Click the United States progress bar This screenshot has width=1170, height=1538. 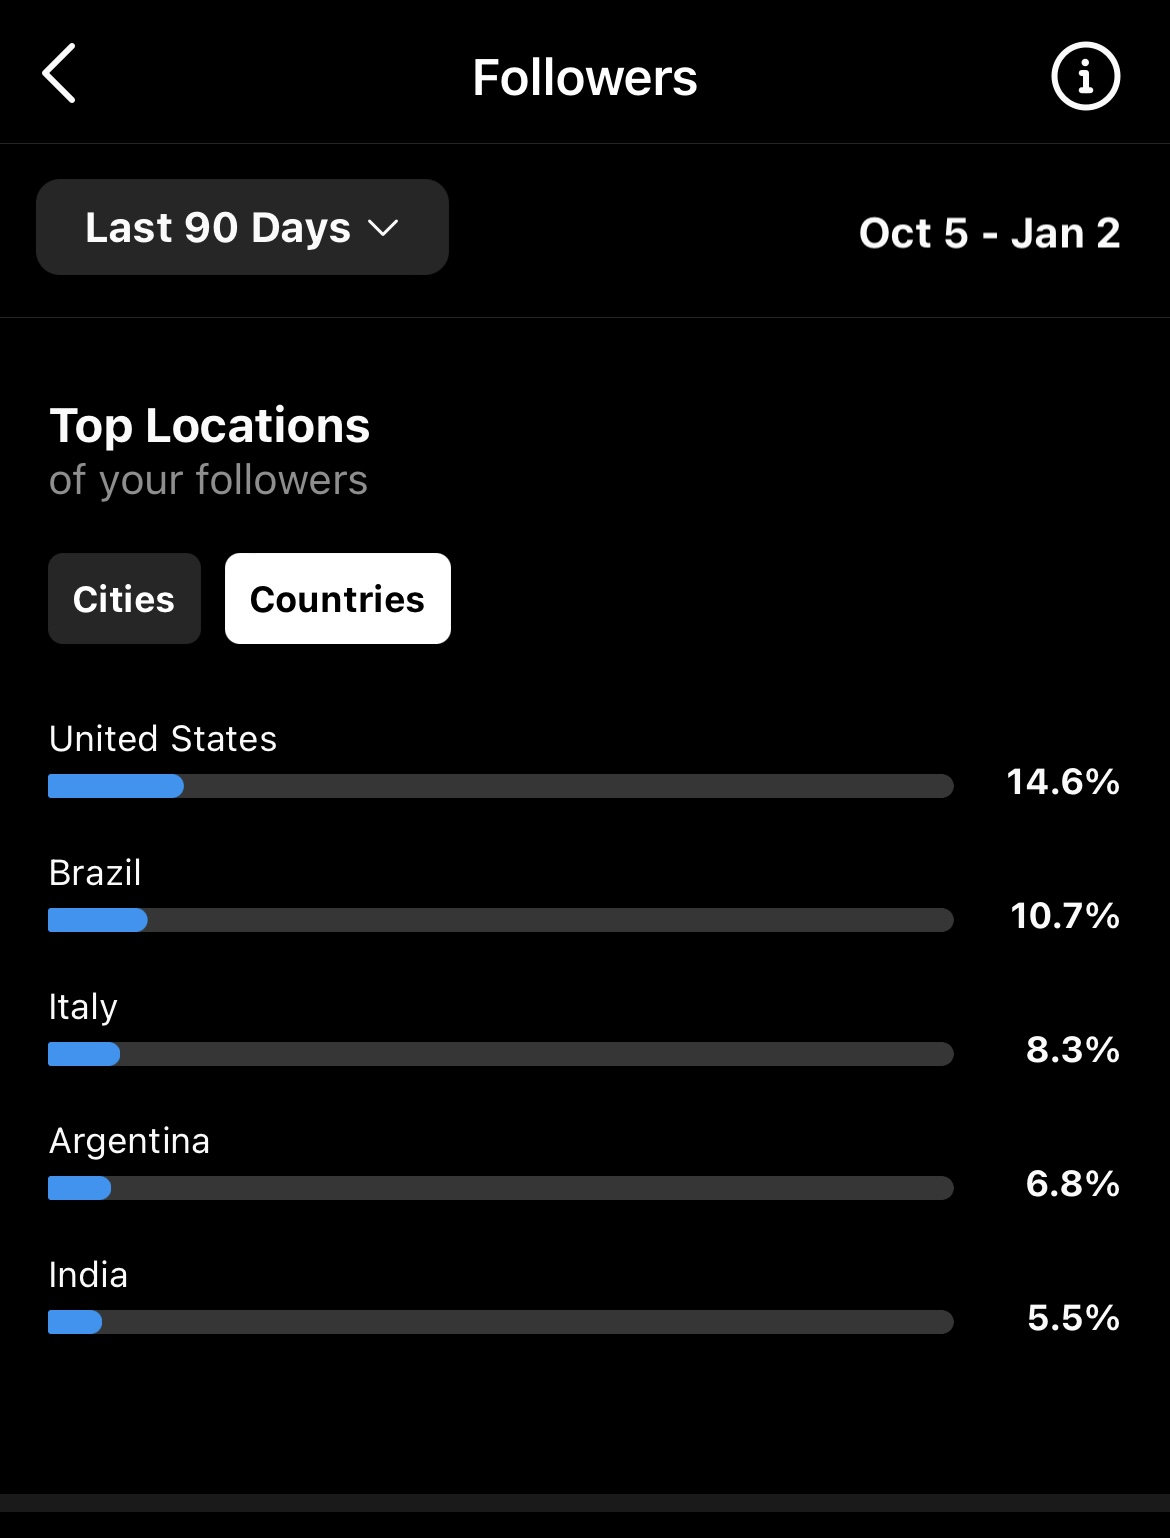click(501, 786)
